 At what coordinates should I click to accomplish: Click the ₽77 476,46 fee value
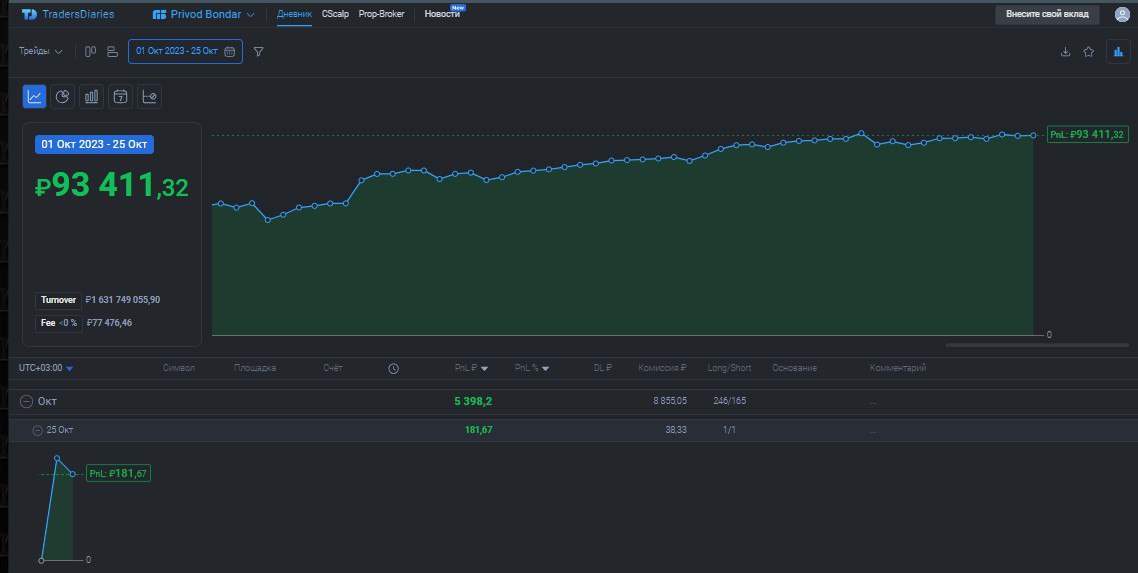tap(109, 323)
